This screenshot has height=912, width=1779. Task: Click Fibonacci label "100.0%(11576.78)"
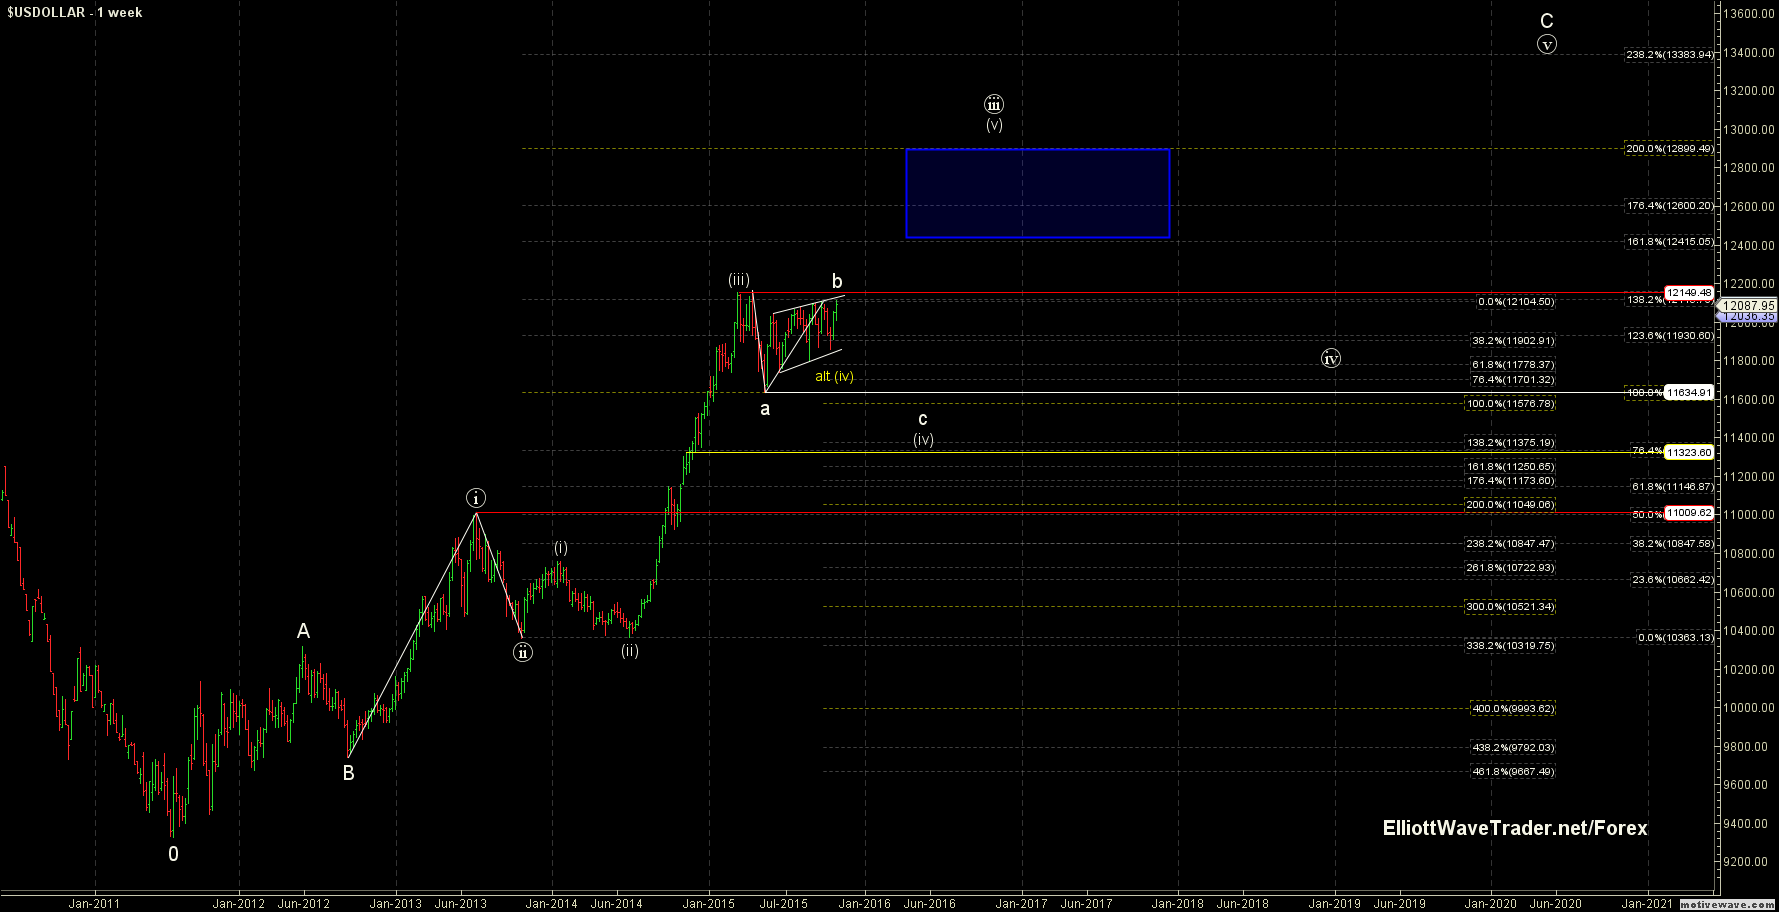coord(1511,404)
